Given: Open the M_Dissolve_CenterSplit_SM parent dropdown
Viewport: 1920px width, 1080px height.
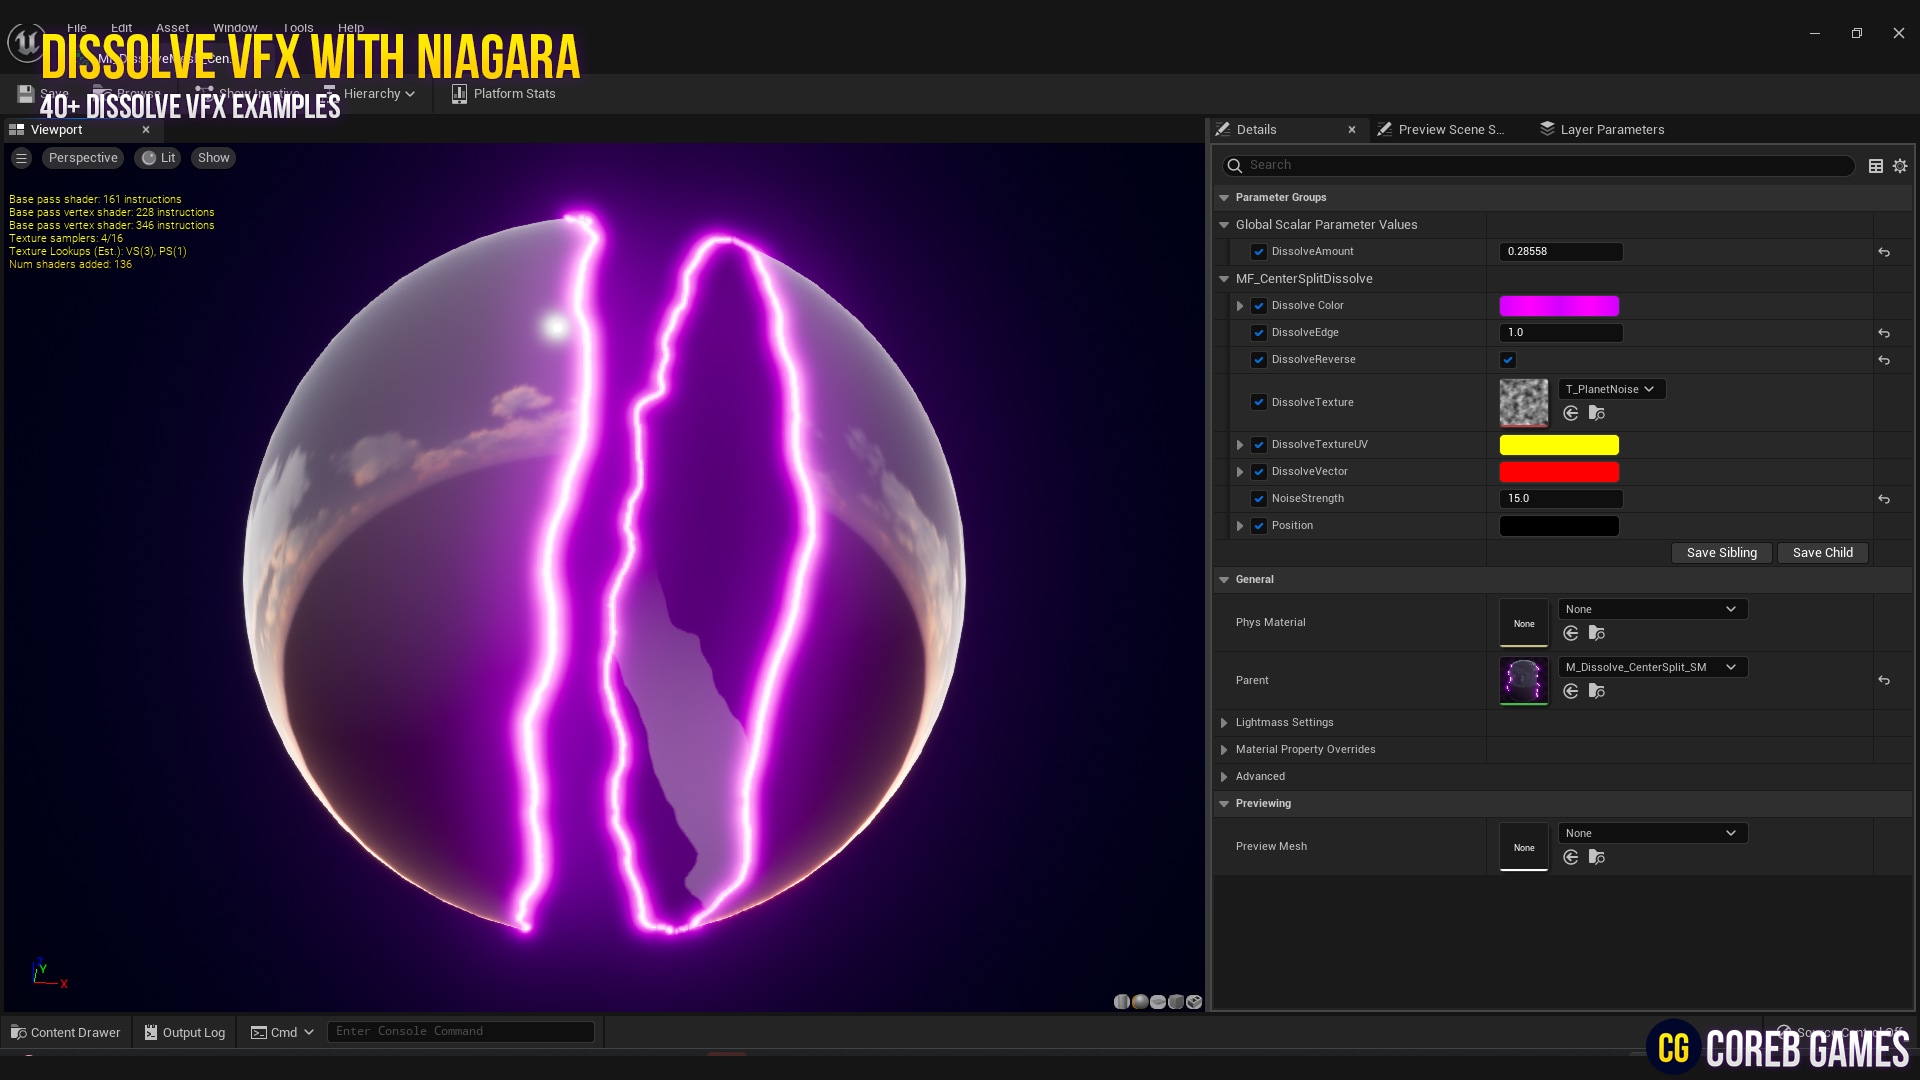Looking at the screenshot, I should tap(1653, 668).
